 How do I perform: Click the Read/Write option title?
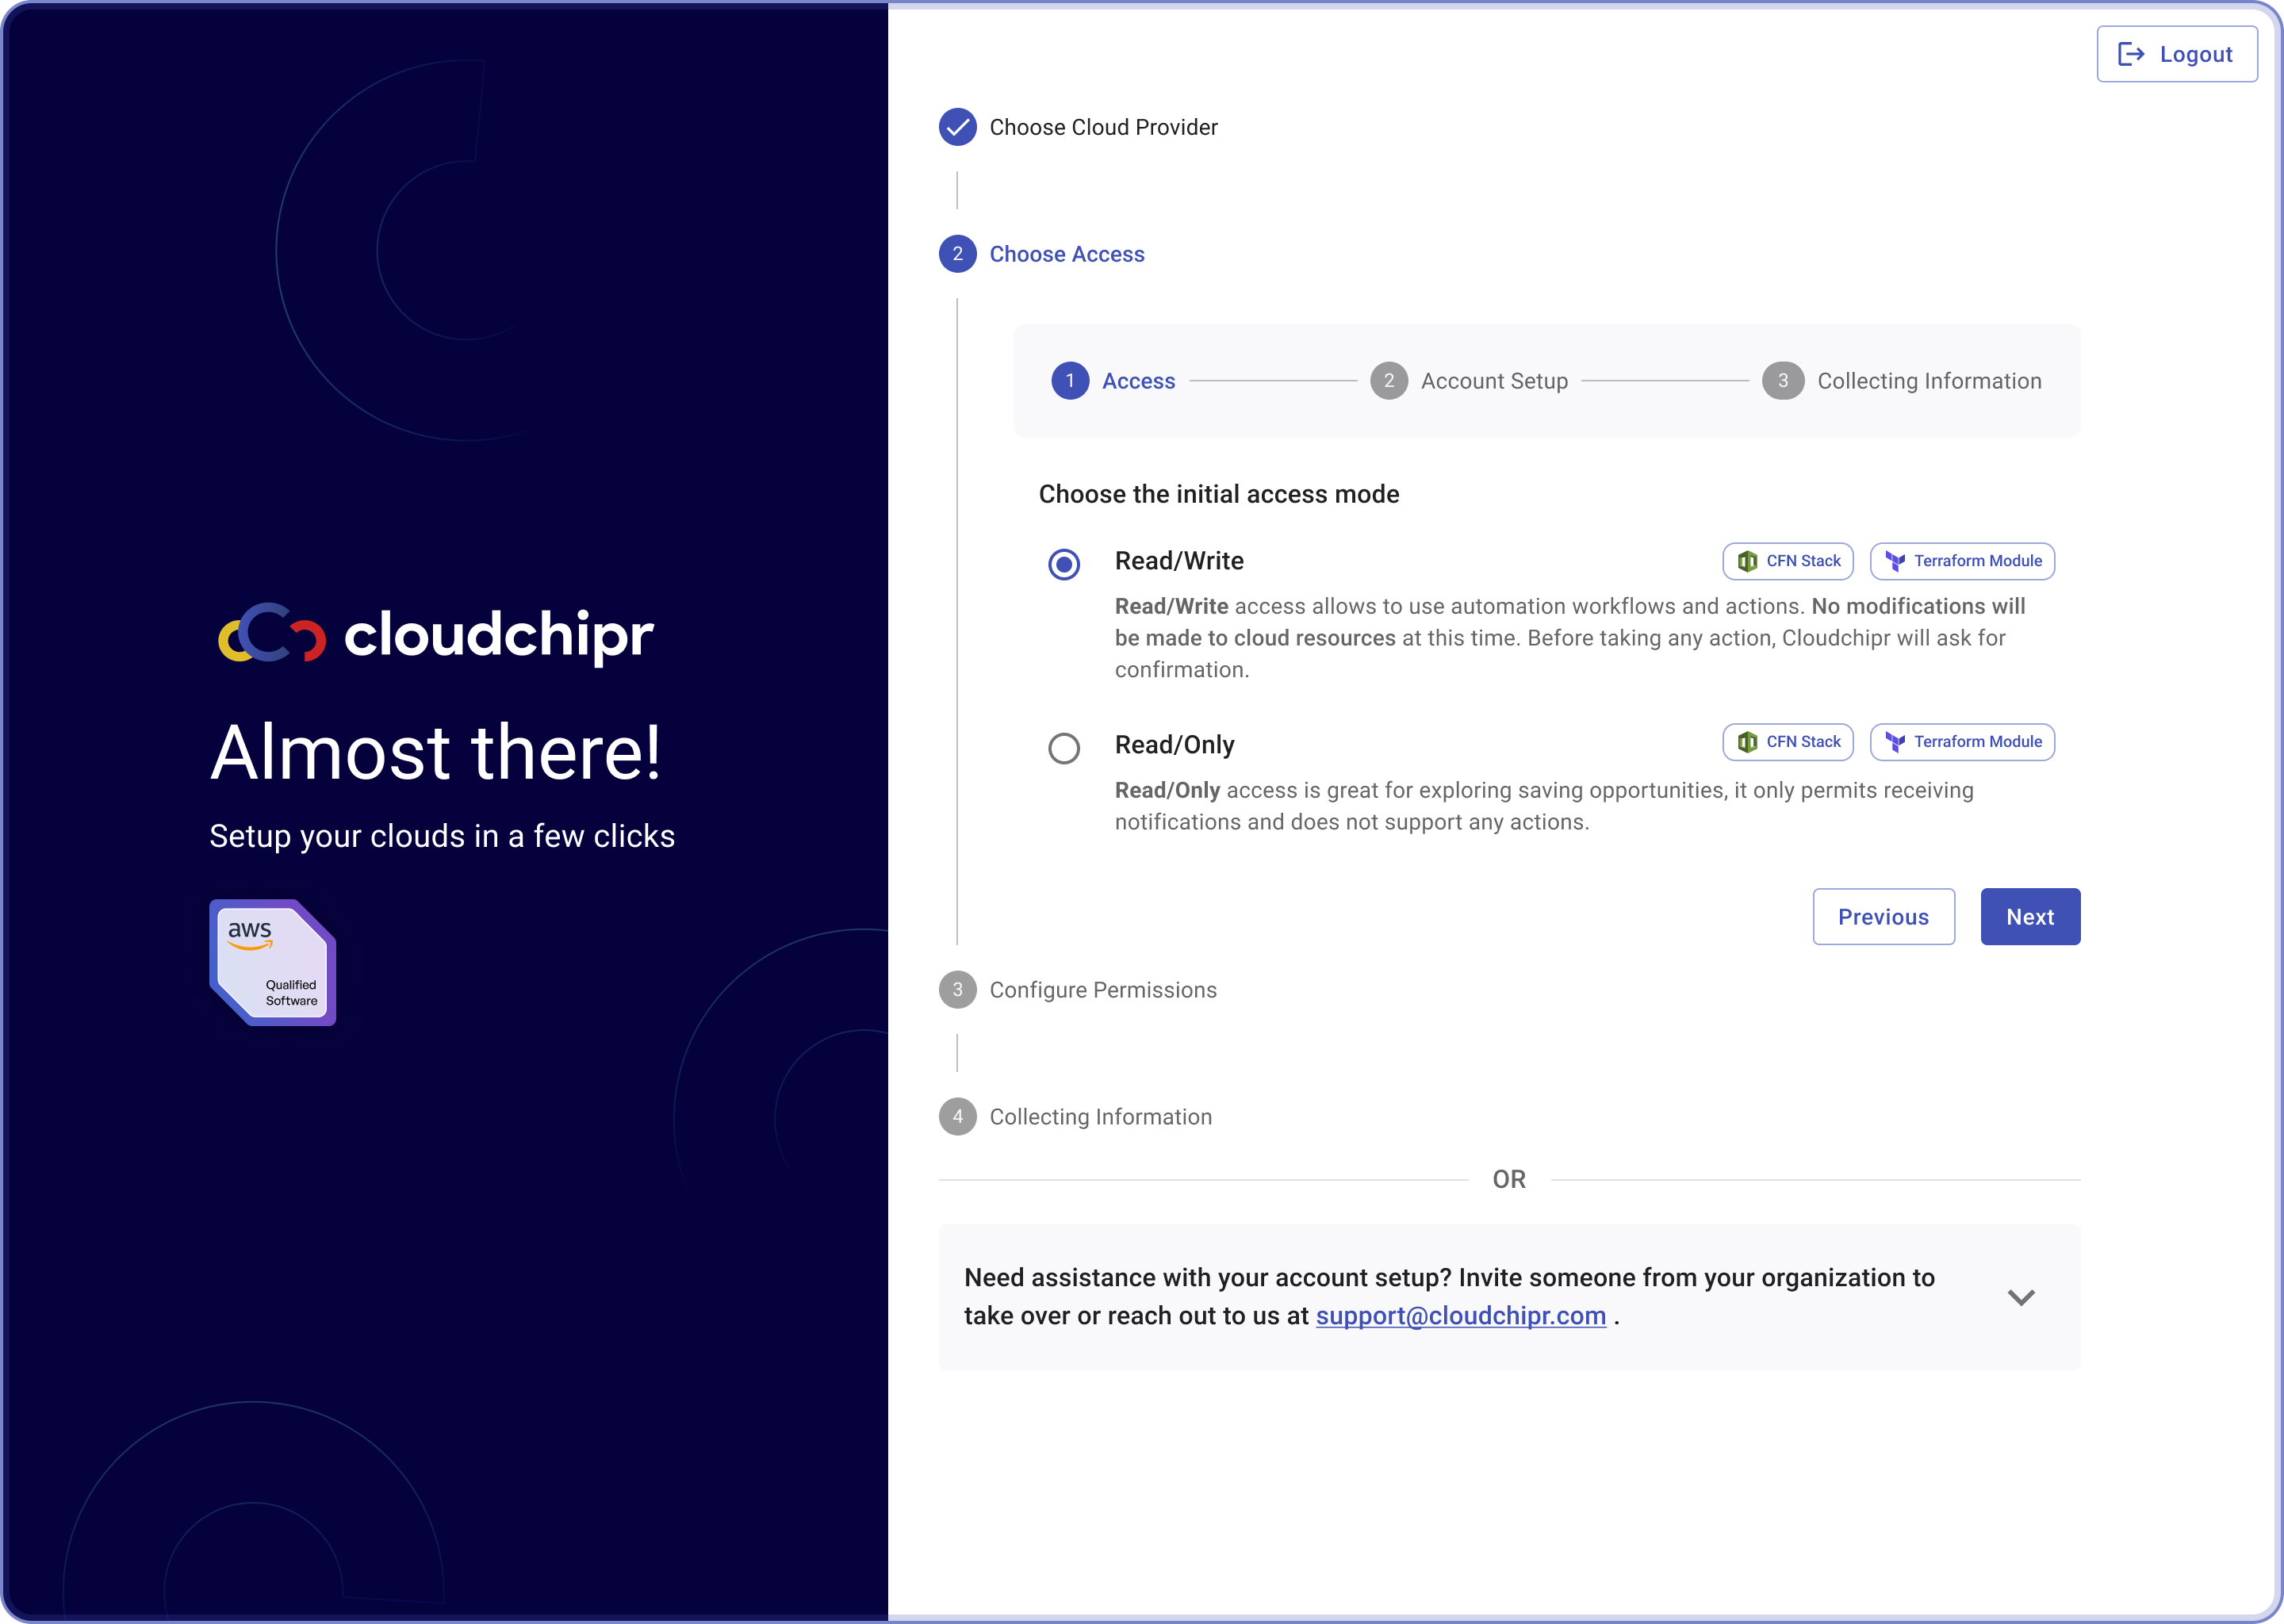[1179, 561]
